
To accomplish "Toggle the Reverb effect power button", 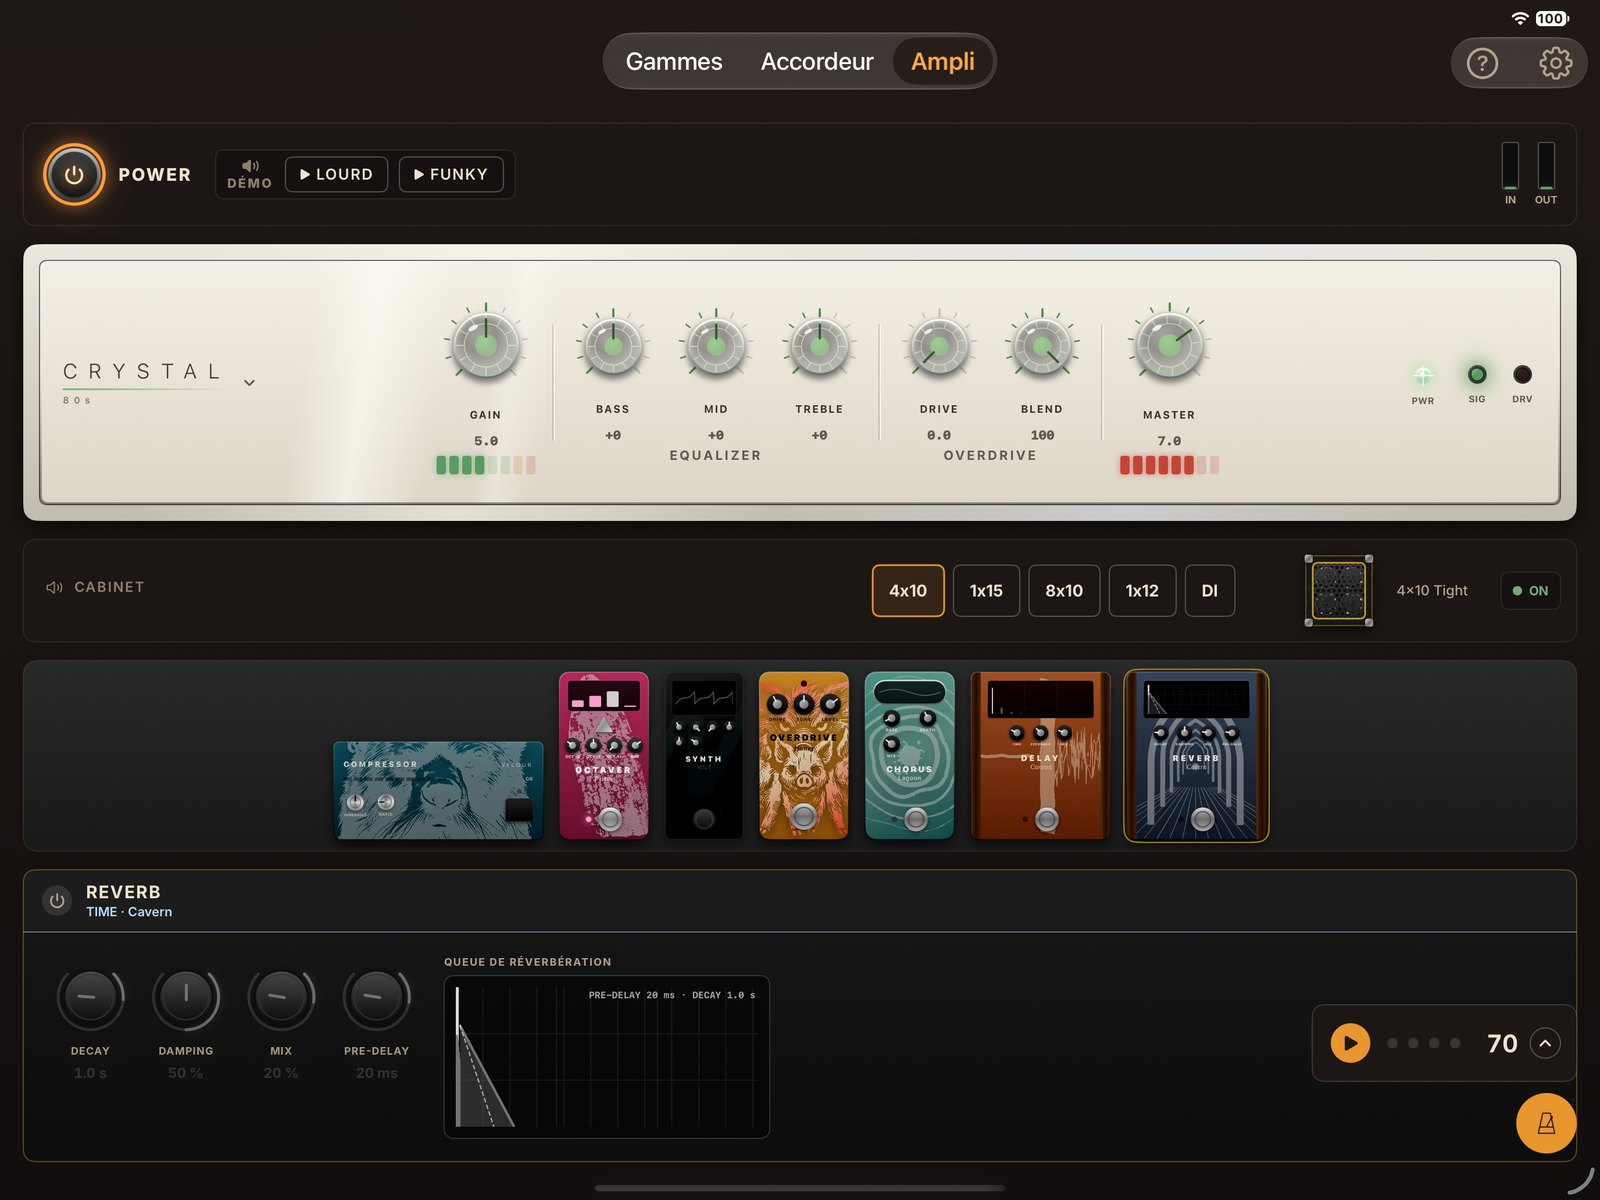I will pos(57,901).
